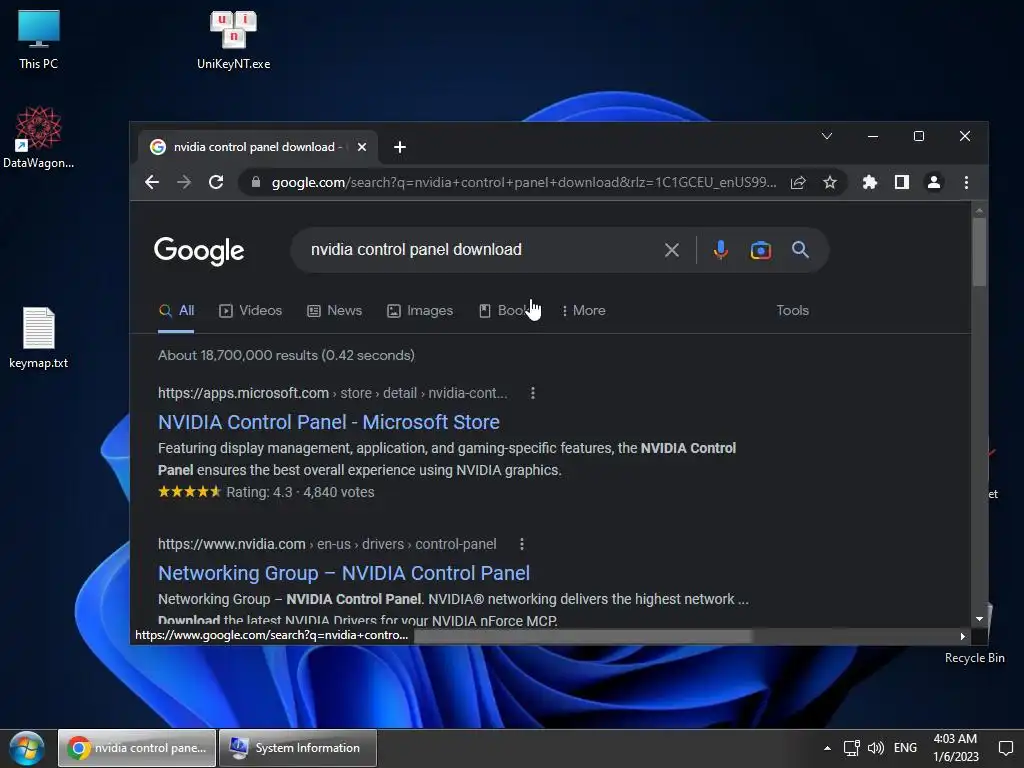Select the UniKeyNT.exe desktop icon
Viewport: 1024px width, 768px height.
tap(233, 39)
